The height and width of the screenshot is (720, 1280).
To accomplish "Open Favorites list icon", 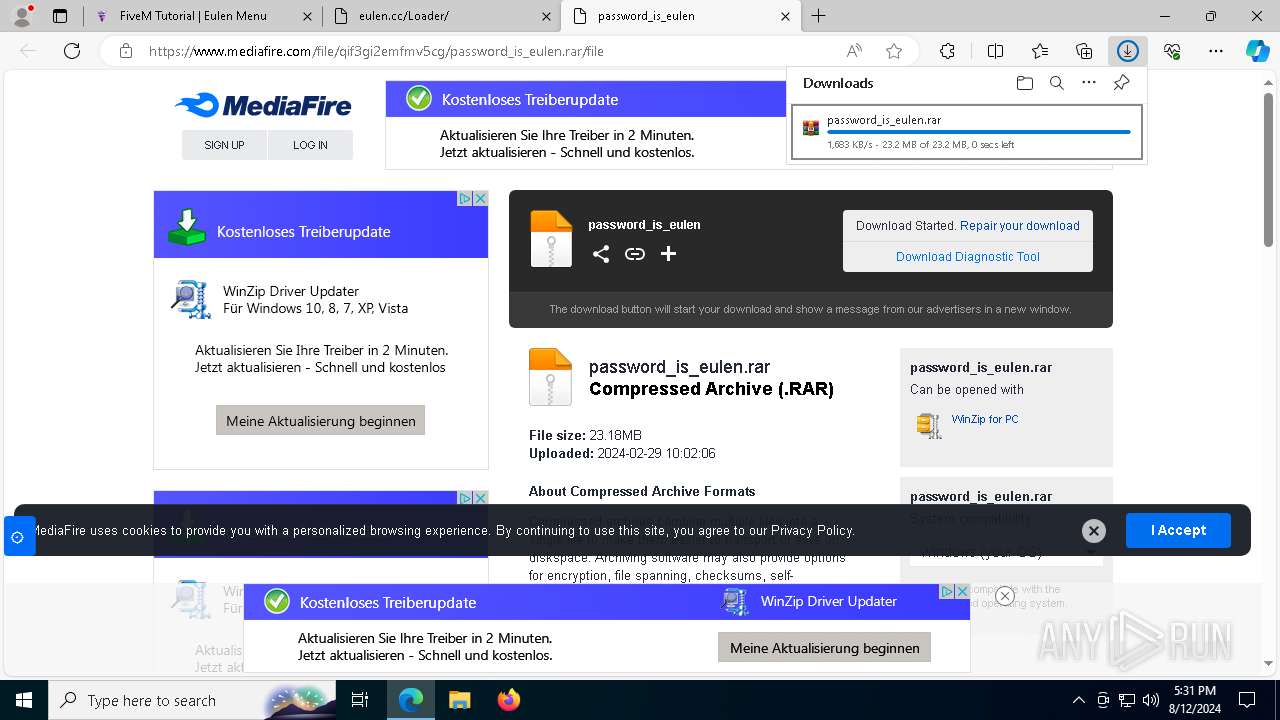I will 1040,51.
